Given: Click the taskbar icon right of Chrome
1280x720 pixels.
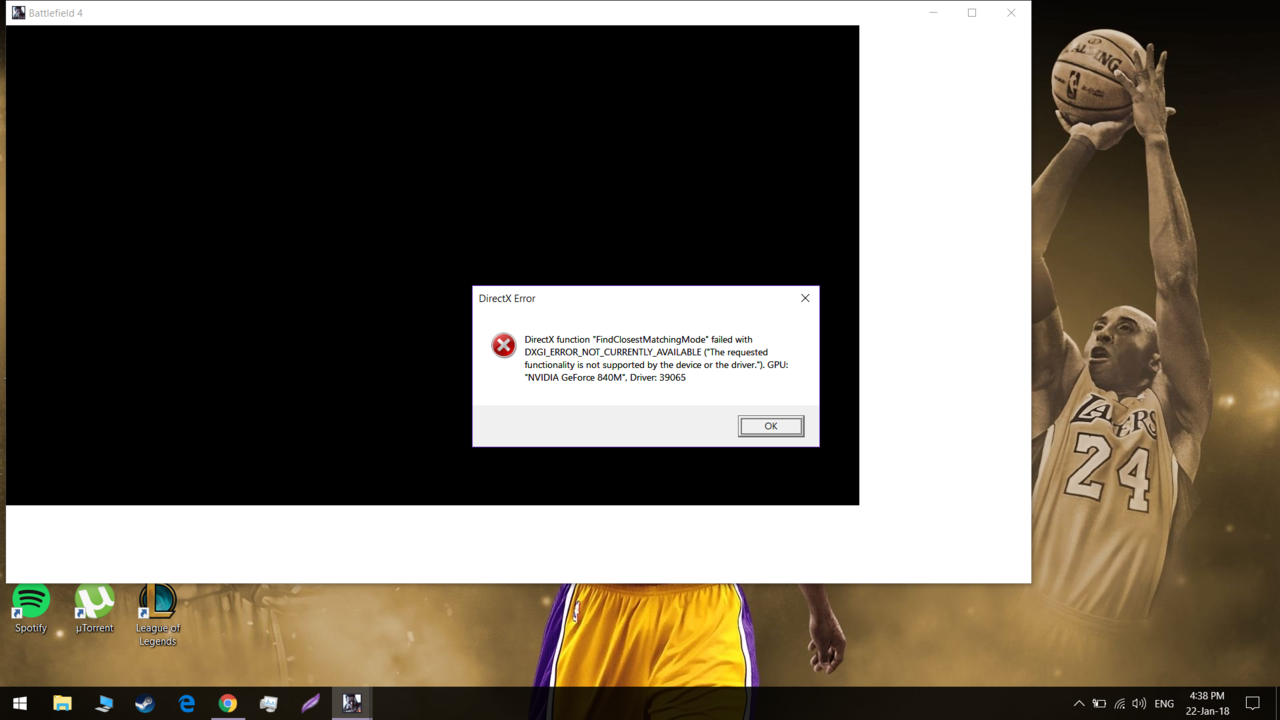Looking at the screenshot, I should tap(269, 703).
